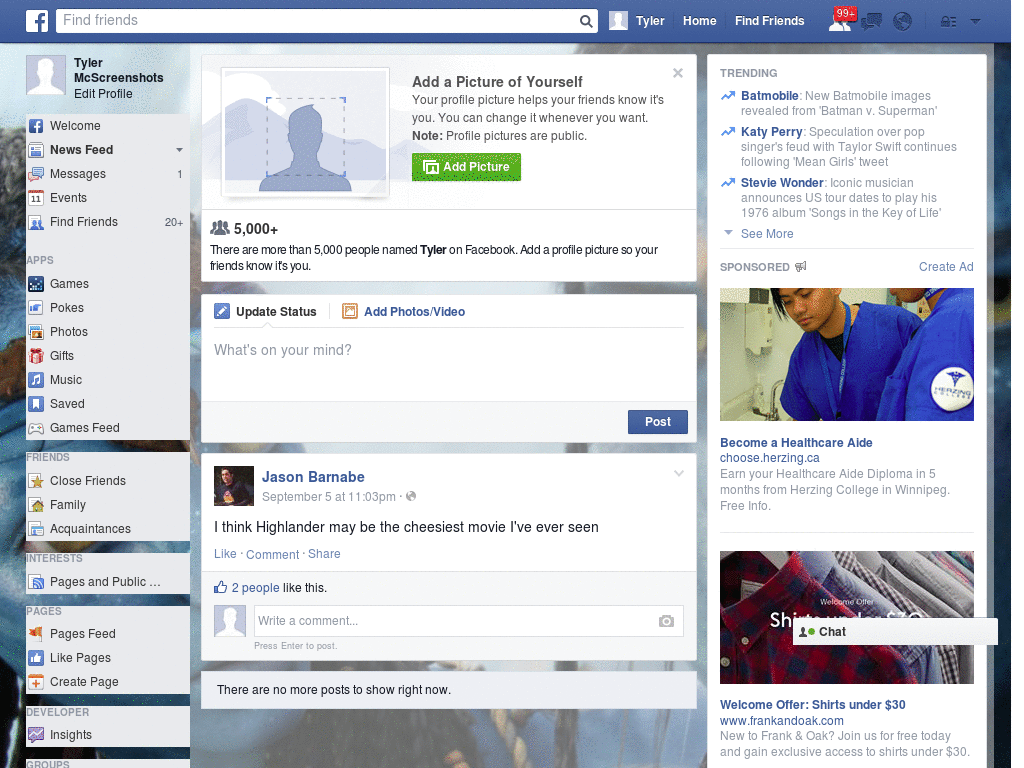The width and height of the screenshot is (1024, 768).
Task: Click the Family house icon
Action: point(36,505)
